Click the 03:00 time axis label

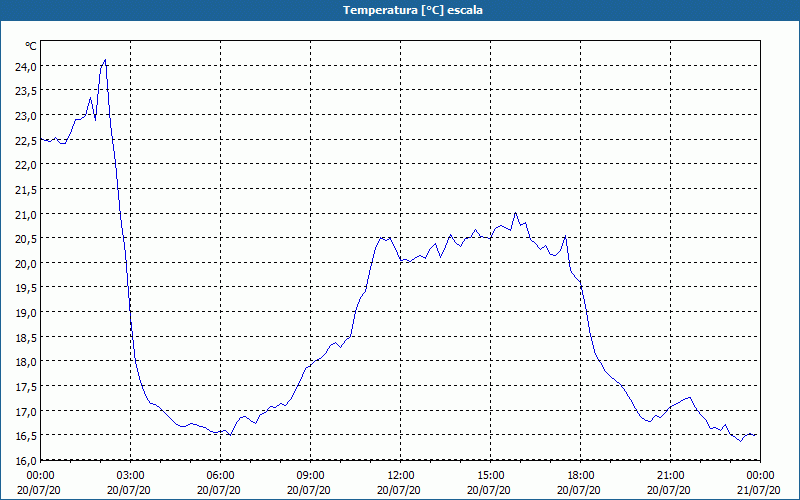coord(131,476)
